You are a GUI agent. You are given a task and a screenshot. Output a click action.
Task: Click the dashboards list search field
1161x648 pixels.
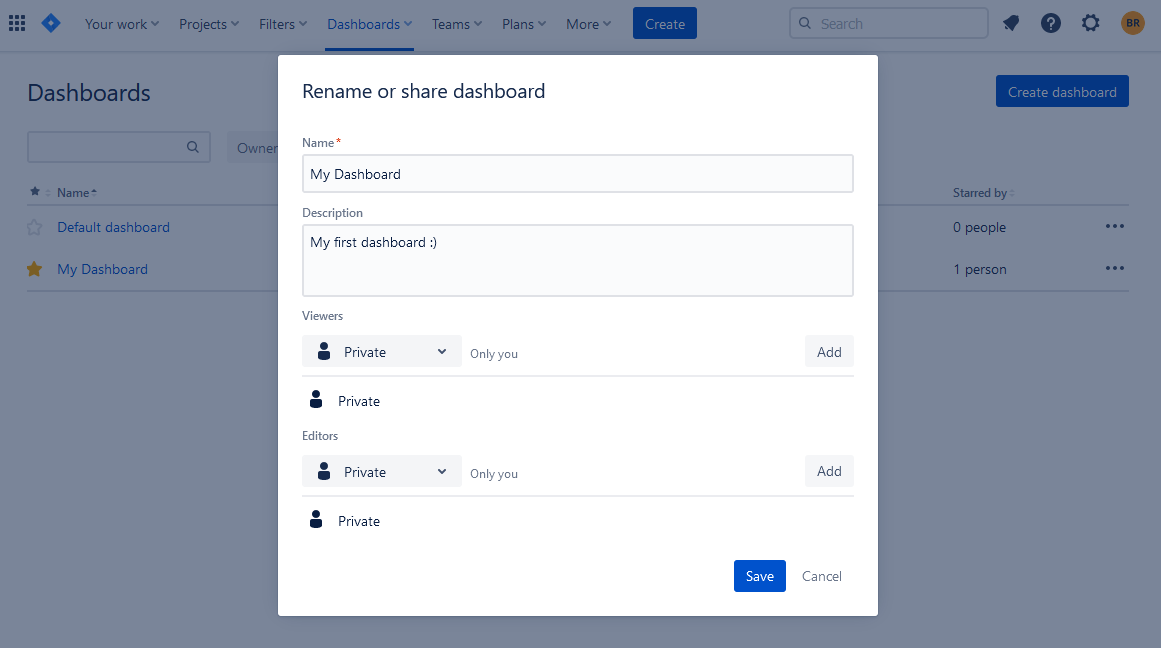tap(118, 147)
